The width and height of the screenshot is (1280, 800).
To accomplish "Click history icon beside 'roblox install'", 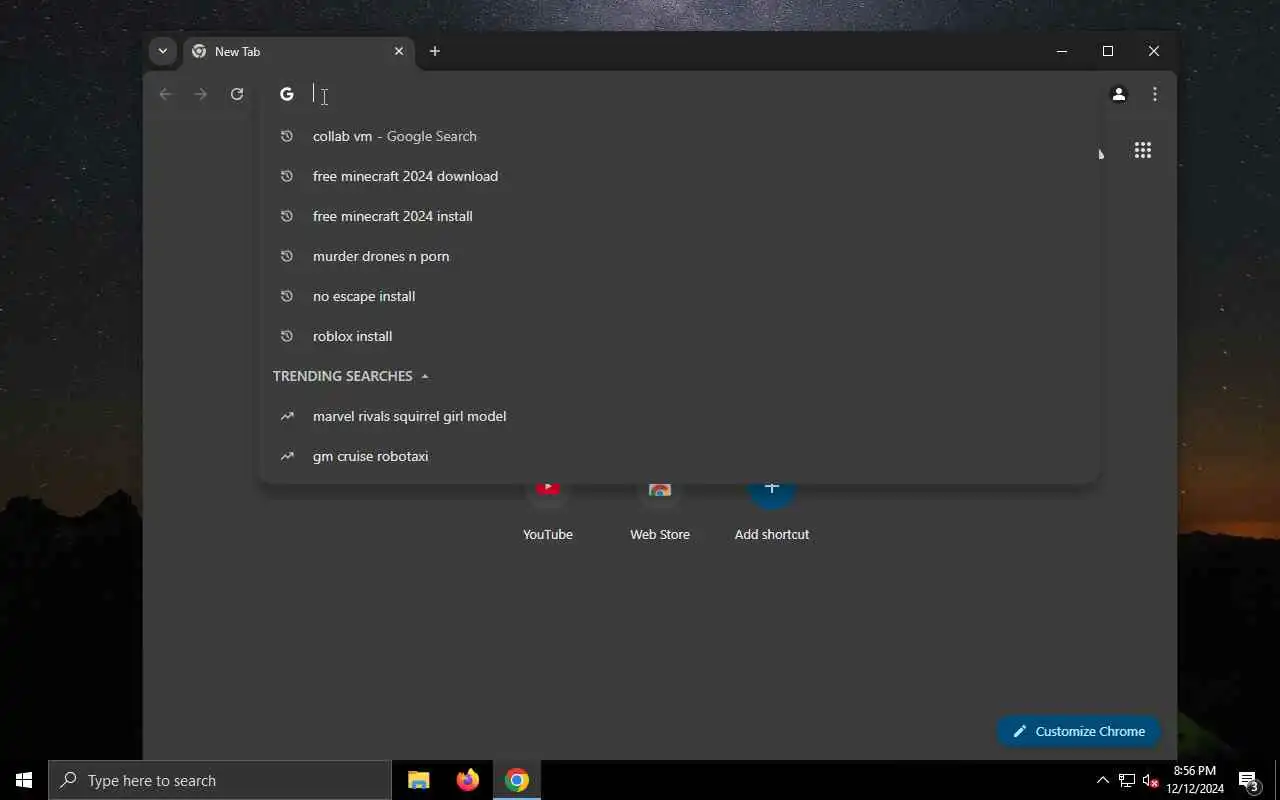I will [287, 336].
